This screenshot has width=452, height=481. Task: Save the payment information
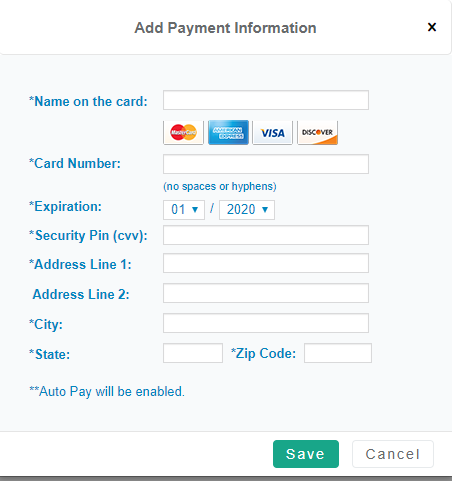pyautogui.click(x=306, y=454)
